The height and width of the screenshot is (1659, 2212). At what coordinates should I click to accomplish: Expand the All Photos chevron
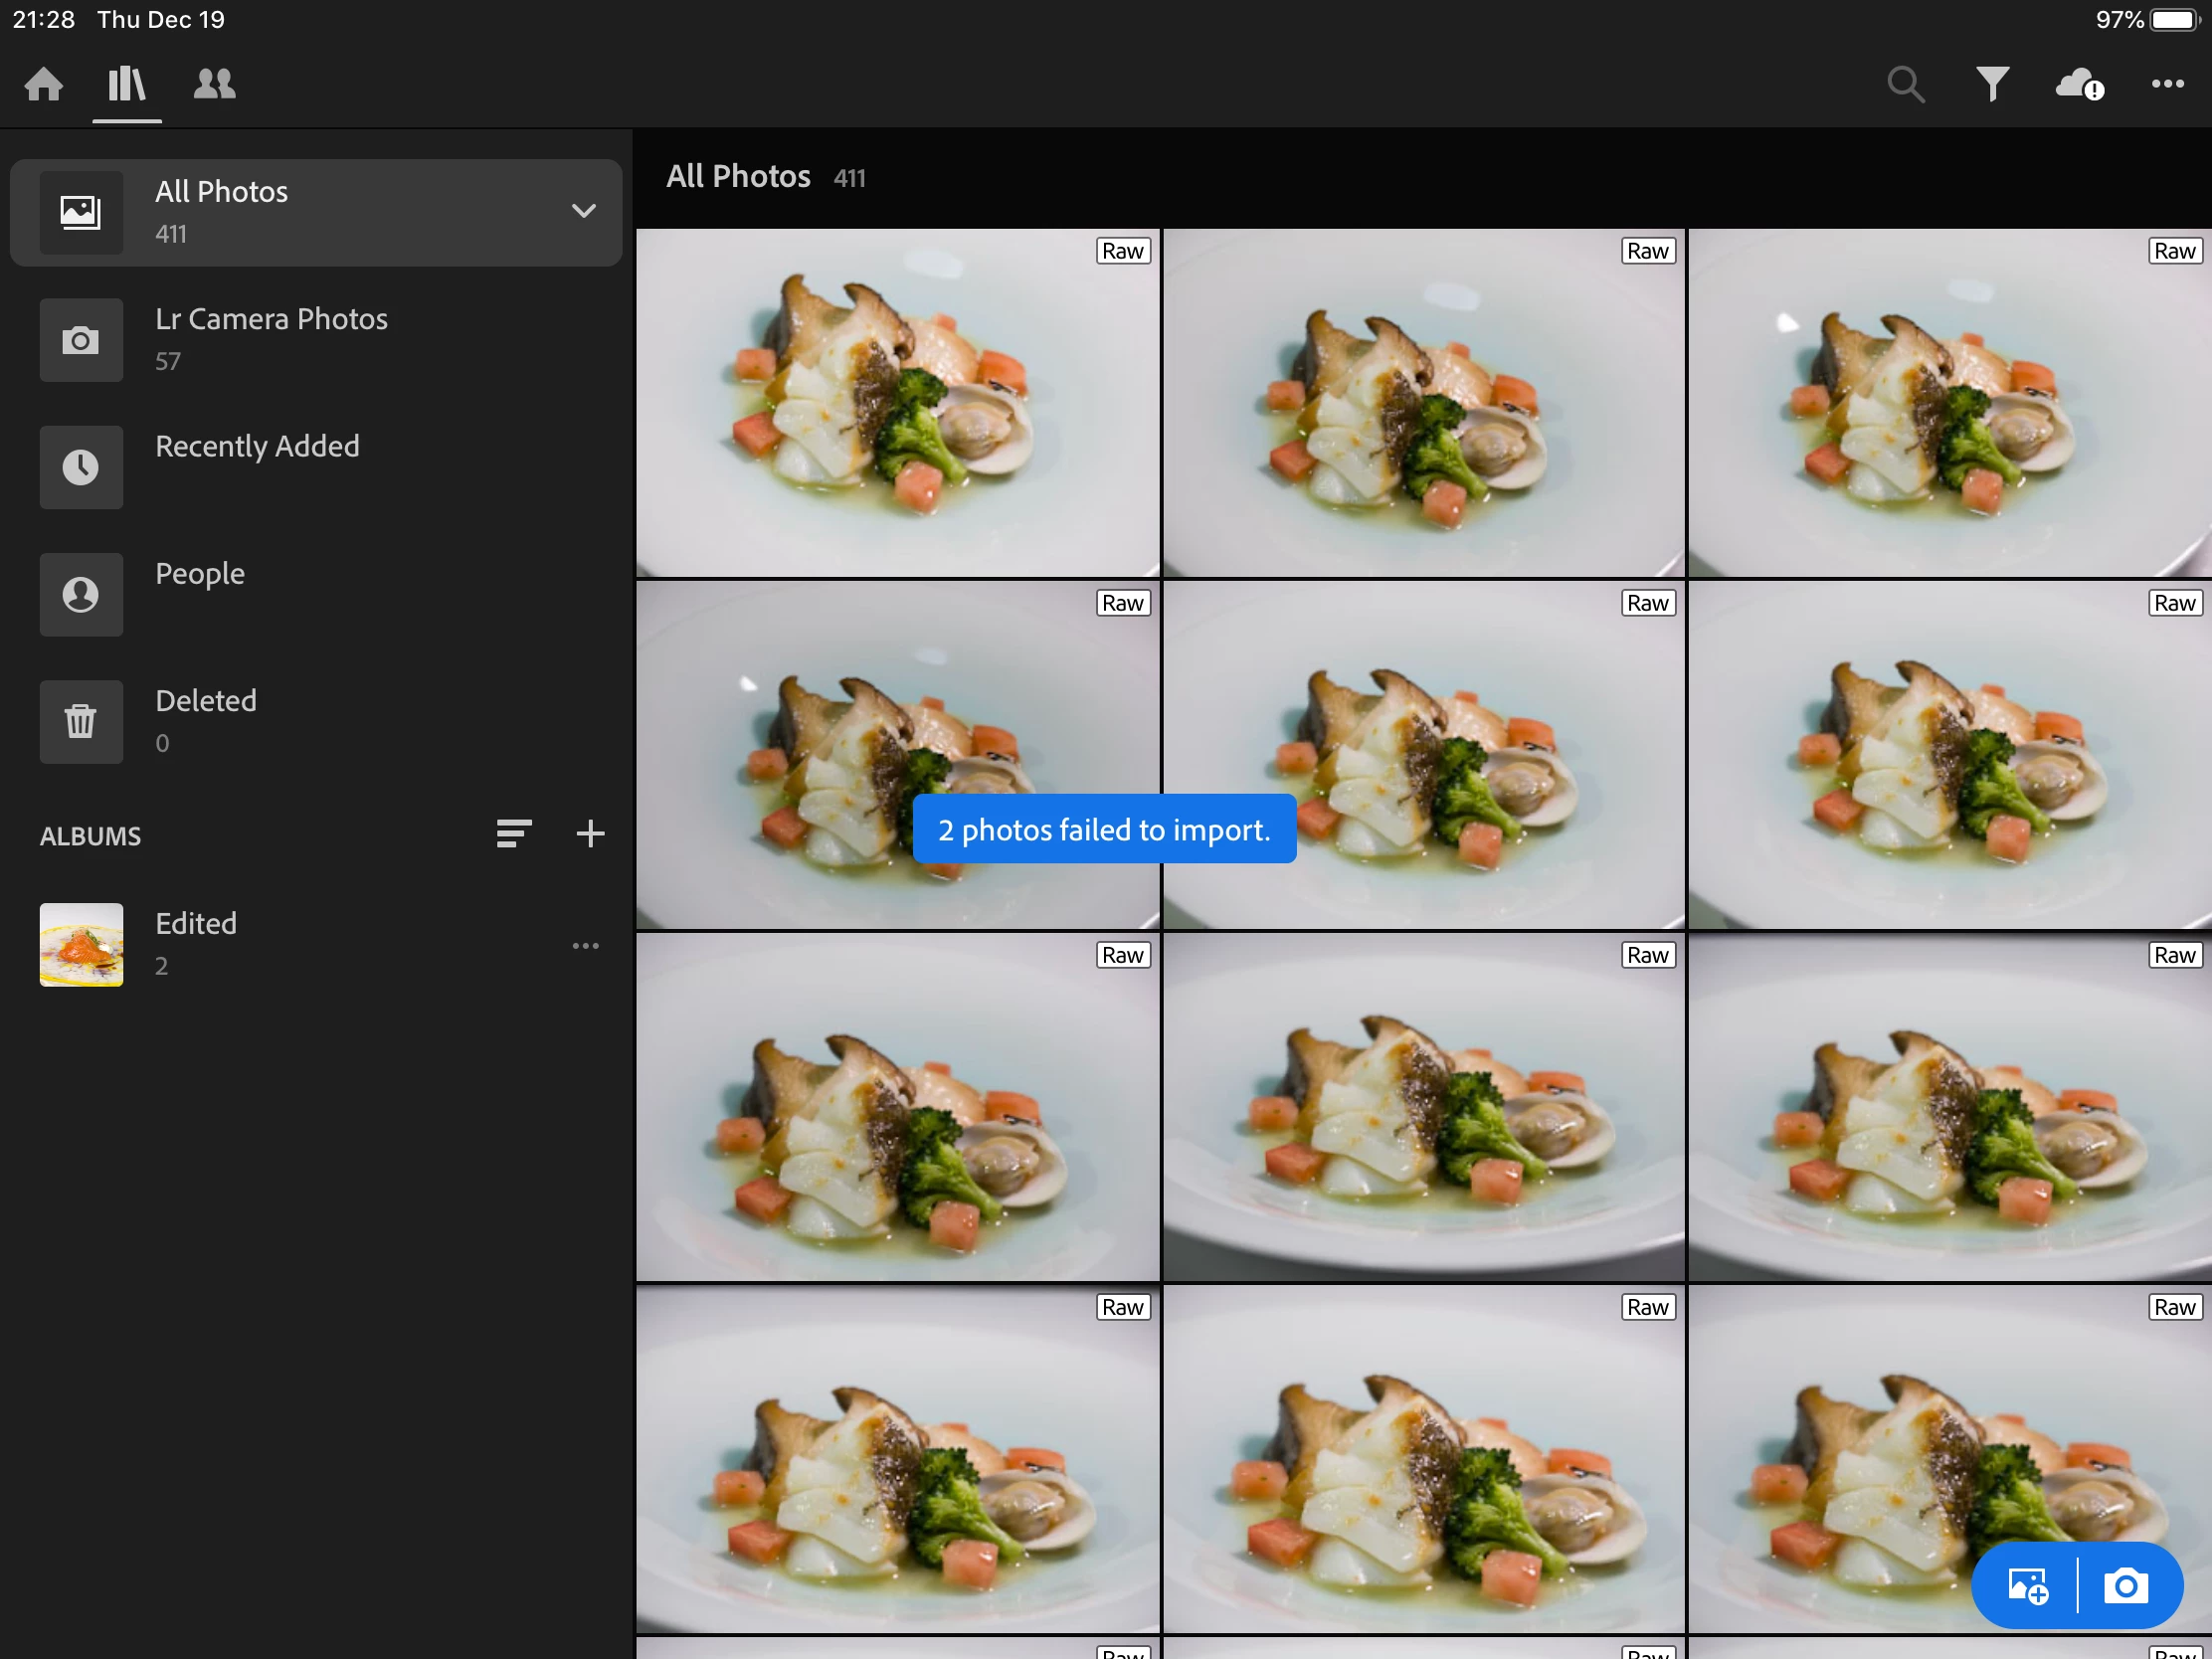(x=583, y=211)
